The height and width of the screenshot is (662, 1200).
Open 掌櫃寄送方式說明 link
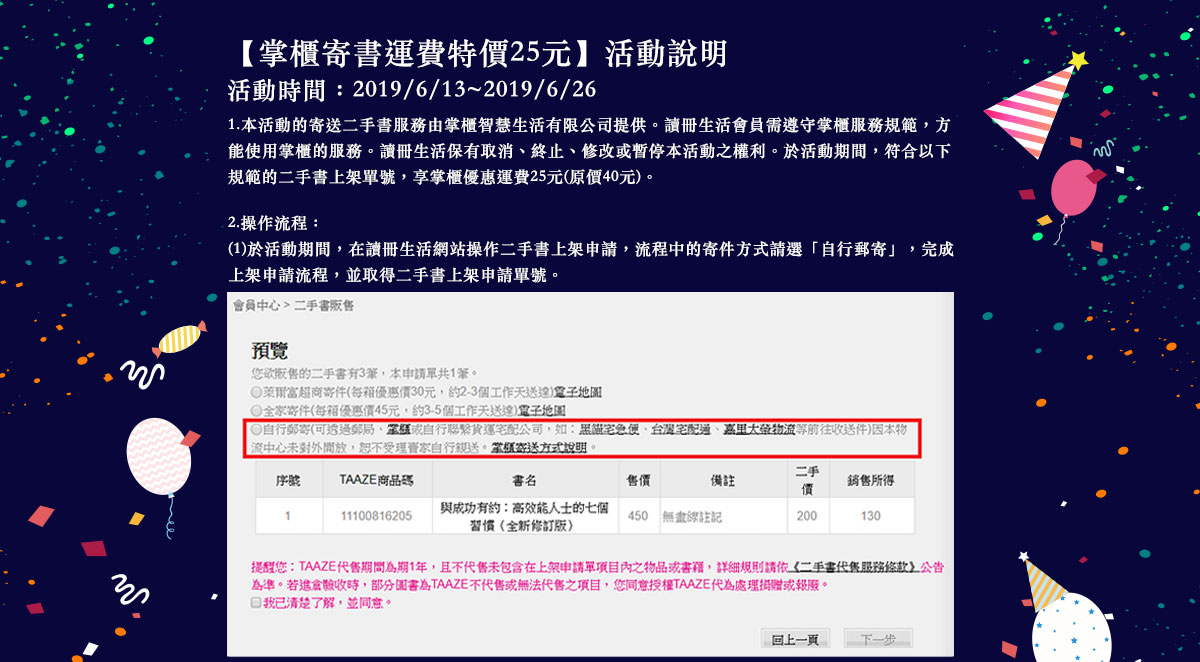pyautogui.click(x=538, y=447)
